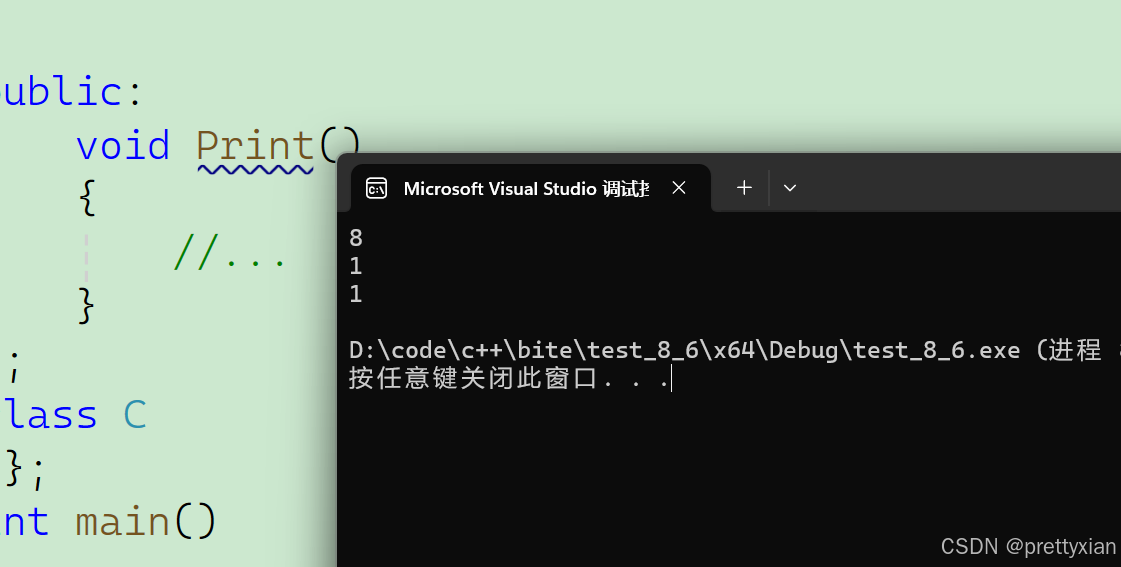Expand the terminal profile dropdown chevron

coord(790,188)
